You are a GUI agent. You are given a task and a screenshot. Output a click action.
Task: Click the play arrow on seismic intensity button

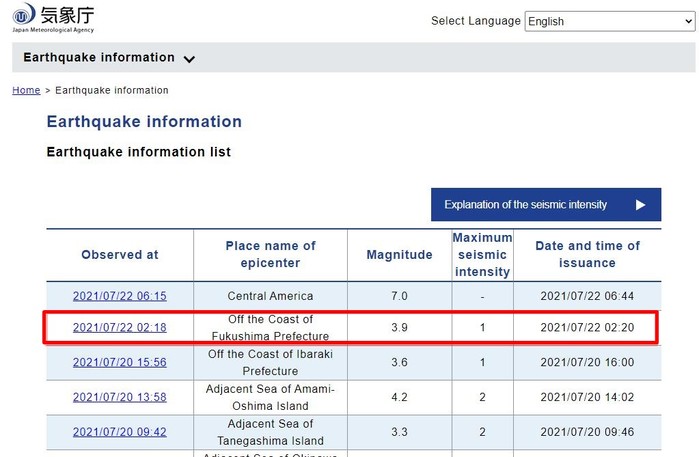click(640, 205)
